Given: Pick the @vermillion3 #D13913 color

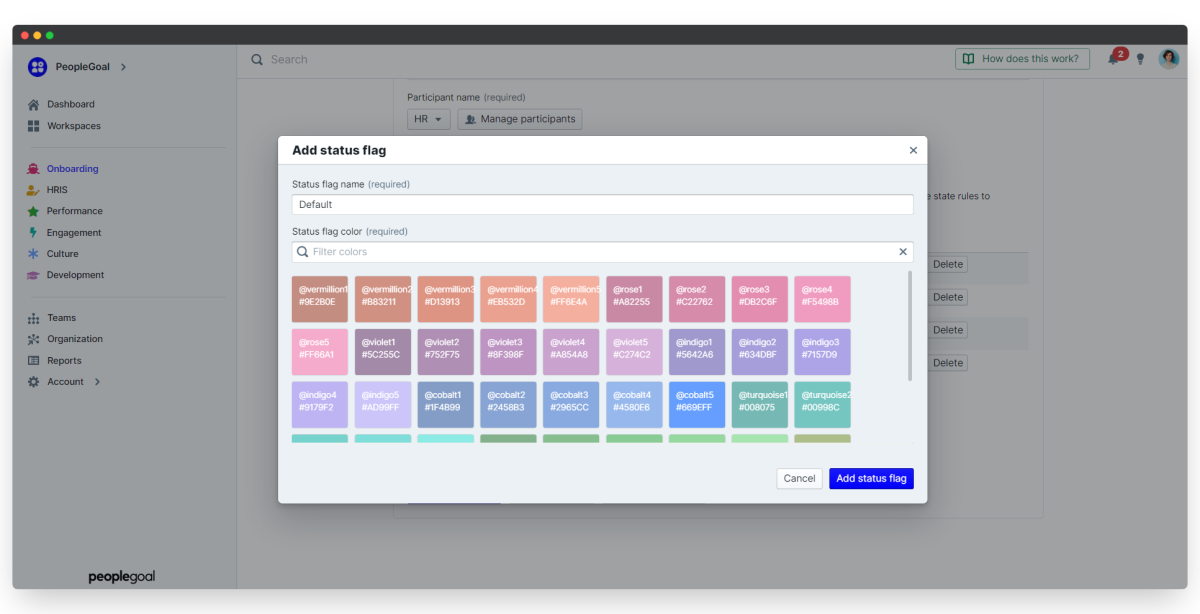Looking at the screenshot, I should pyautogui.click(x=446, y=299).
